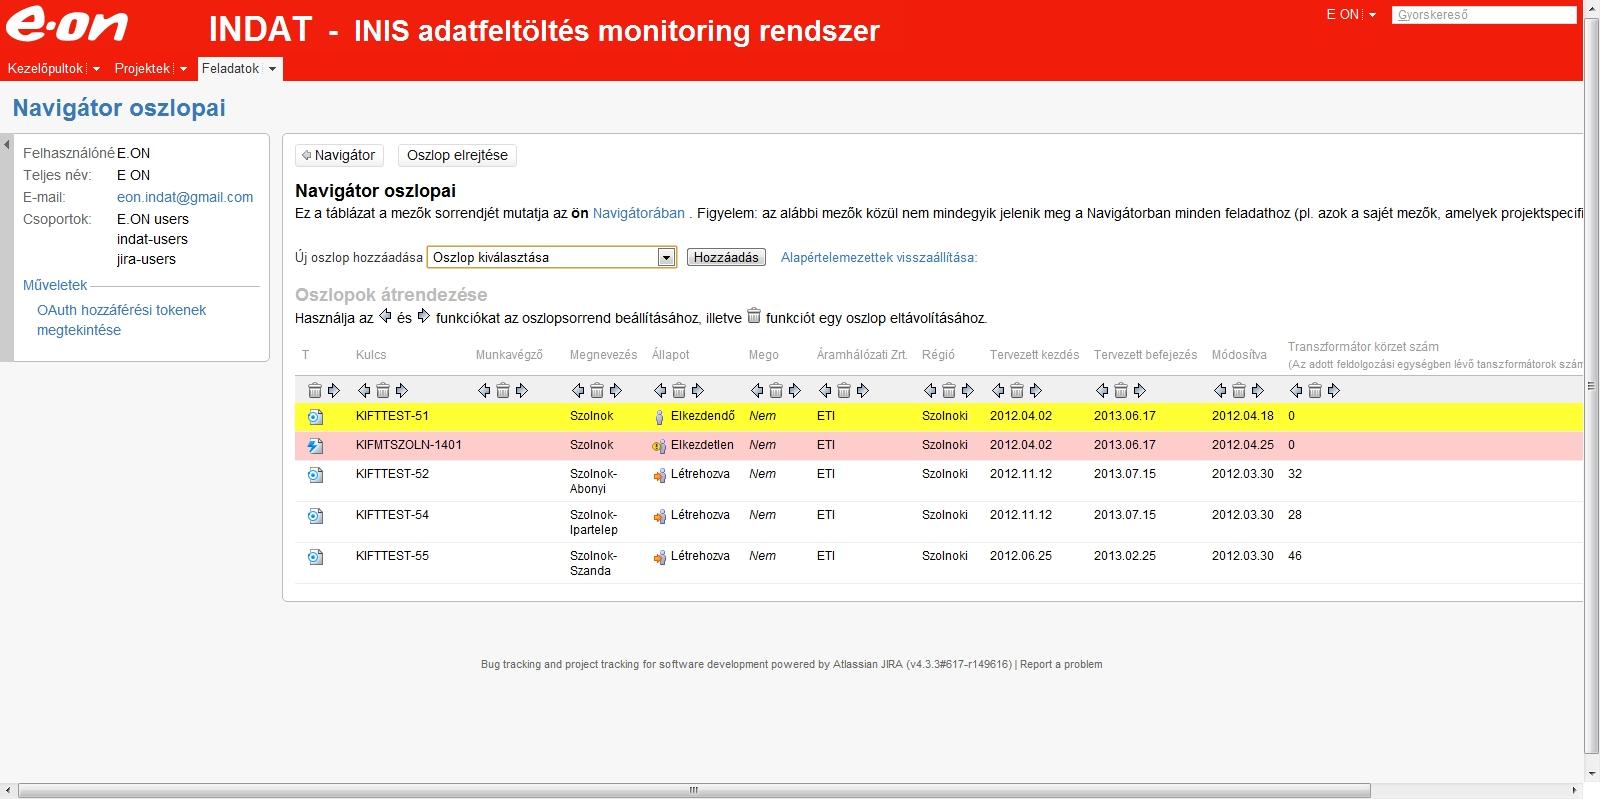This screenshot has height=799, width=1600.
Task: Expand the Kezelőpultok menu arrow
Action: 96,69
